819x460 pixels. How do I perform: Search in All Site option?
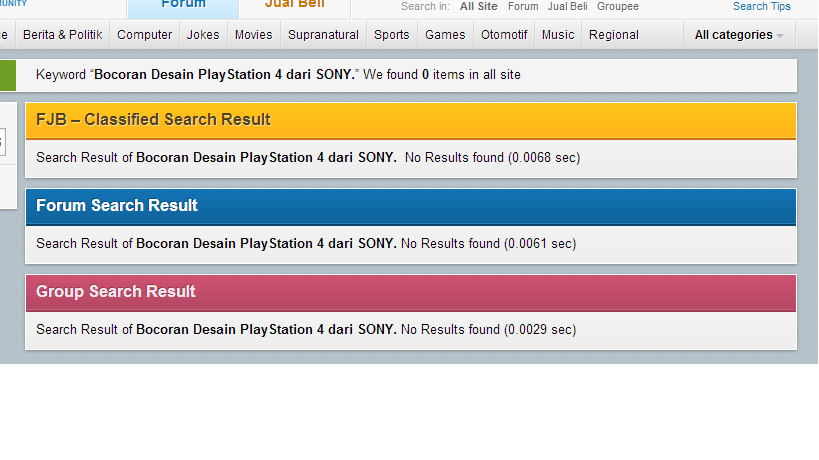(x=478, y=7)
